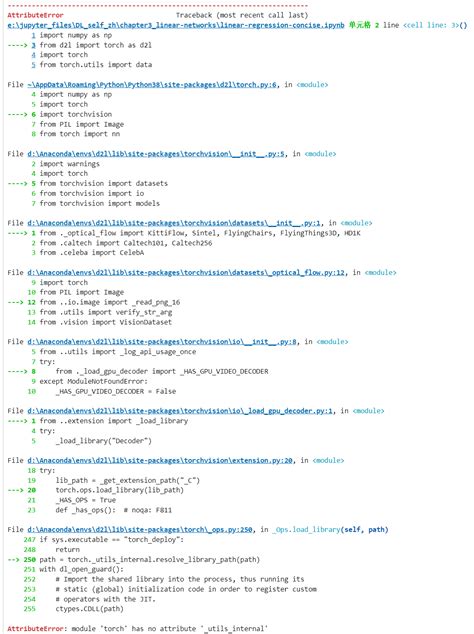
Task: Click line 'if sys.executable == "torch_deploy":'
Action: [112, 539]
